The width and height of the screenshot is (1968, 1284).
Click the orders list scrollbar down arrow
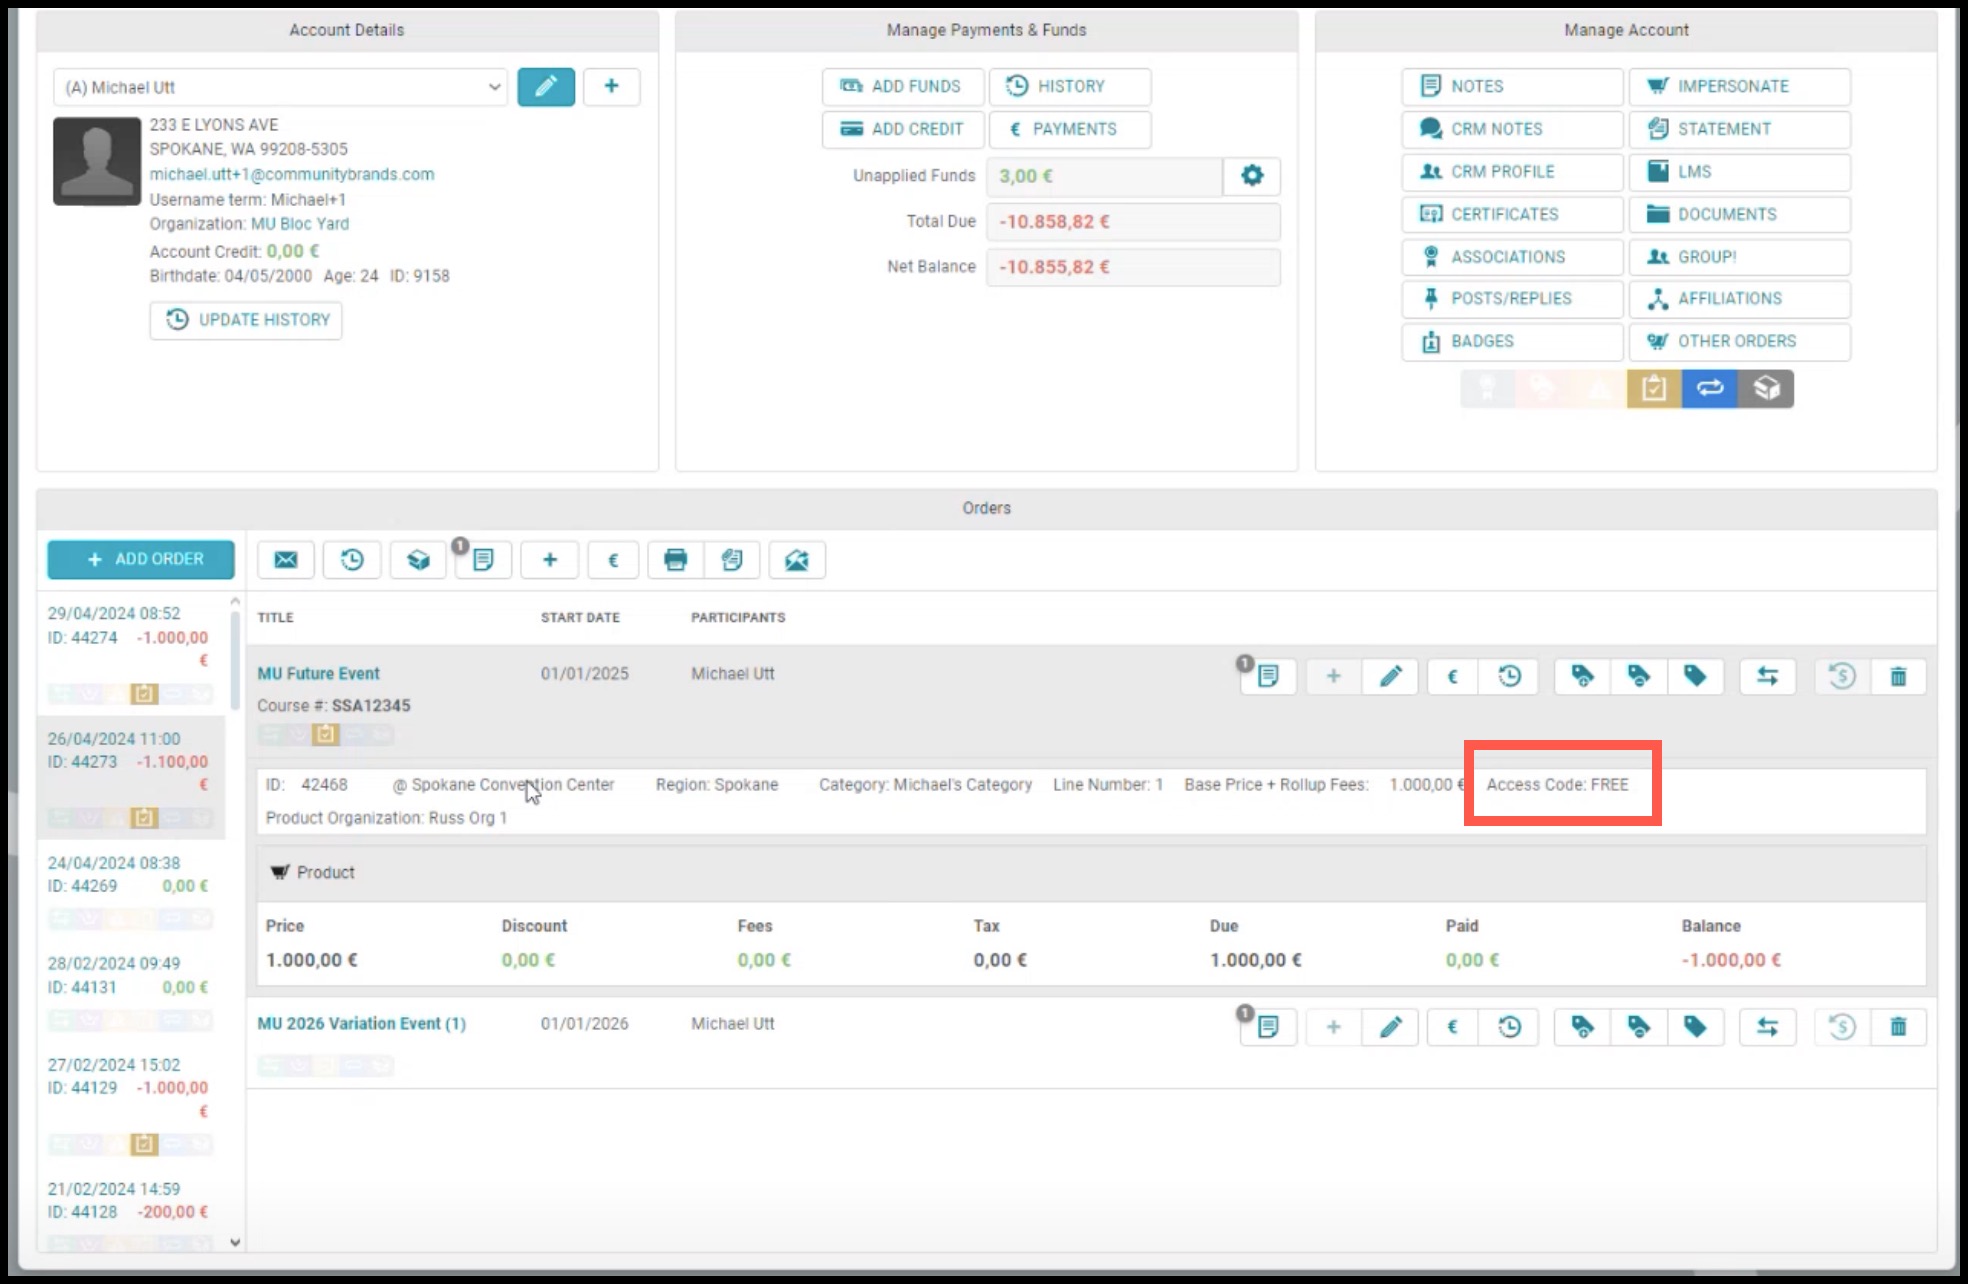click(x=235, y=1243)
